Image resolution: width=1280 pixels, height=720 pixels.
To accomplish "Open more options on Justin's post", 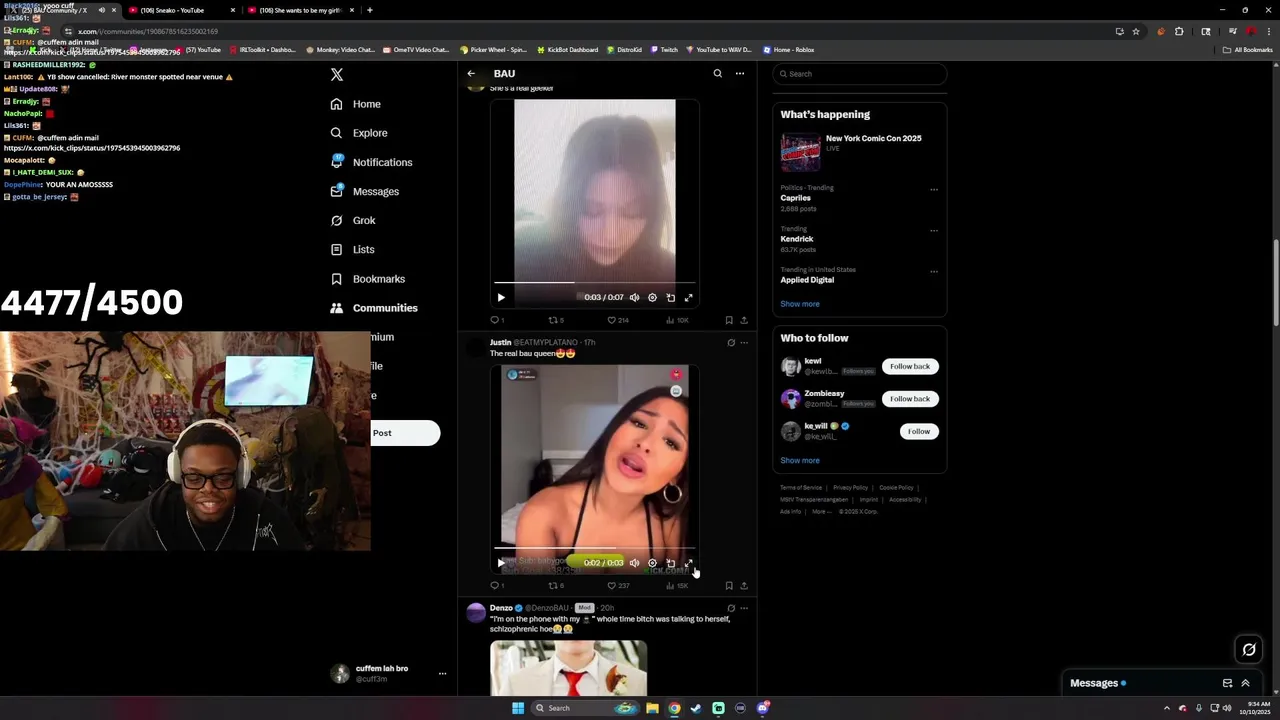I will tap(743, 342).
